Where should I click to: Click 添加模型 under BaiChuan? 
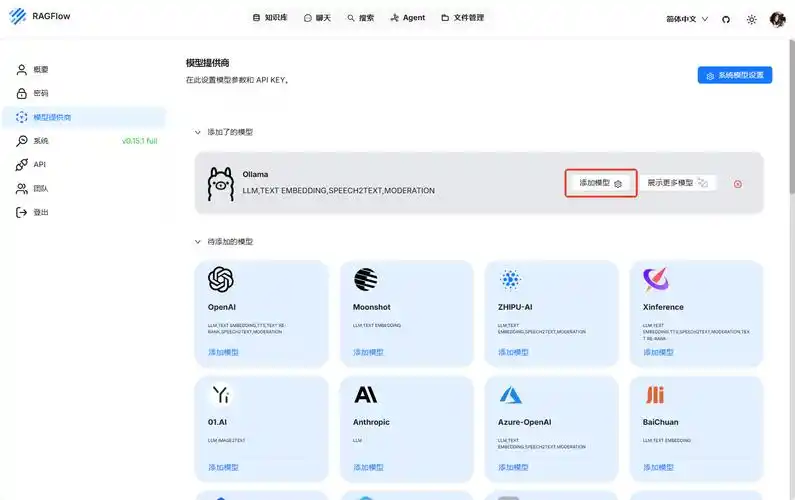coord(658,467)
